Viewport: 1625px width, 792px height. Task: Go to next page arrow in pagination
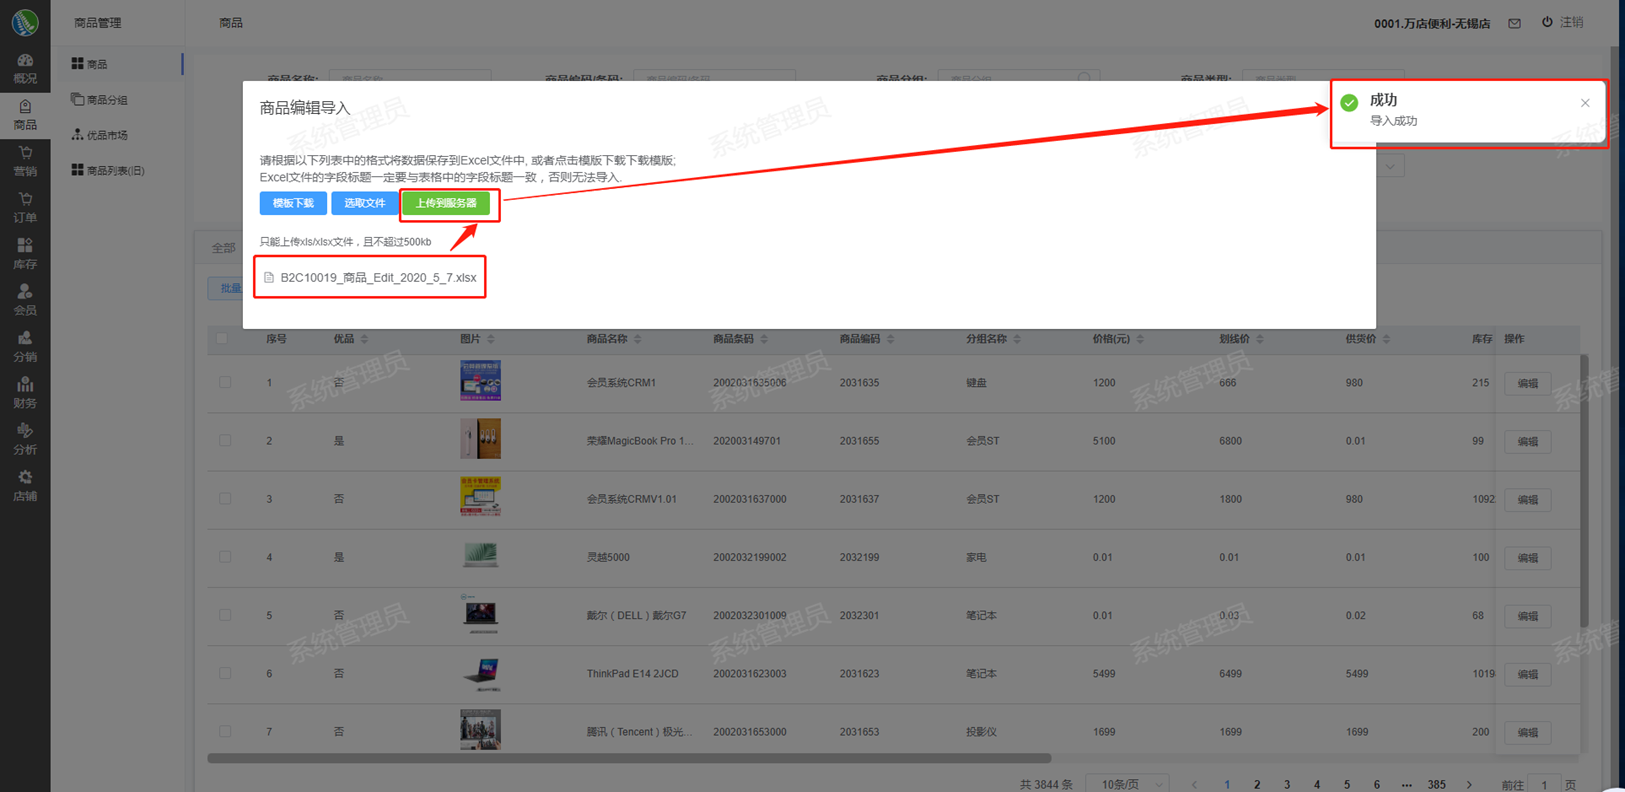(x=1469, y=785)
